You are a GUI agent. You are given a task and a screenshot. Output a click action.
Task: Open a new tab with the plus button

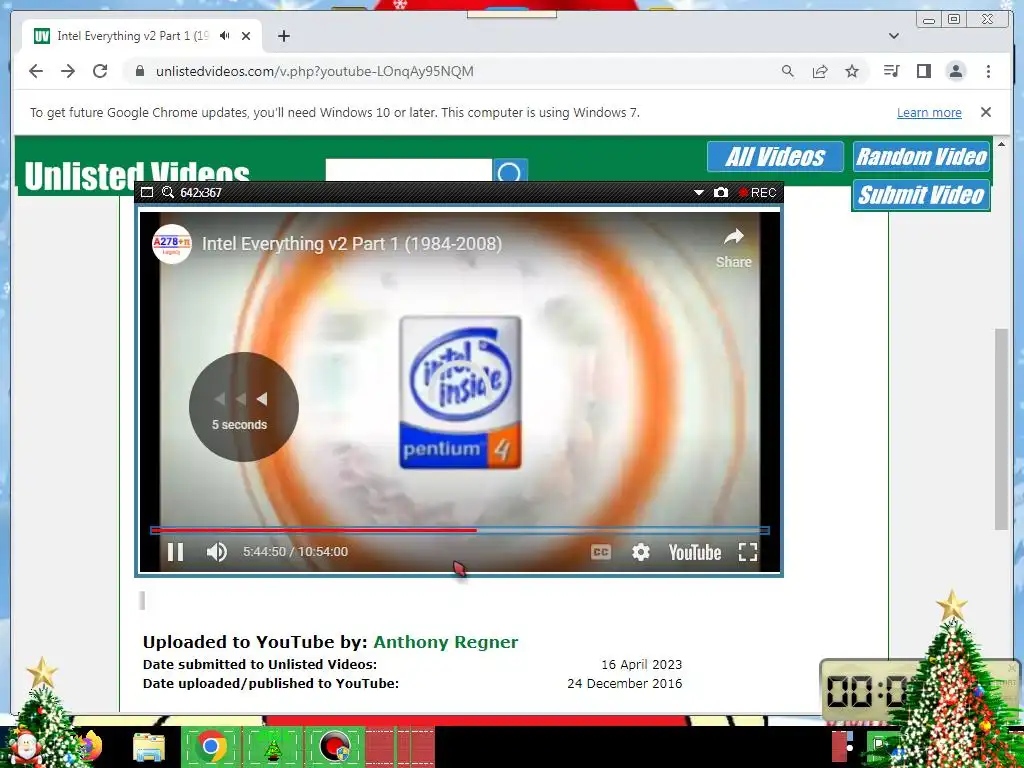coord(283,36)
